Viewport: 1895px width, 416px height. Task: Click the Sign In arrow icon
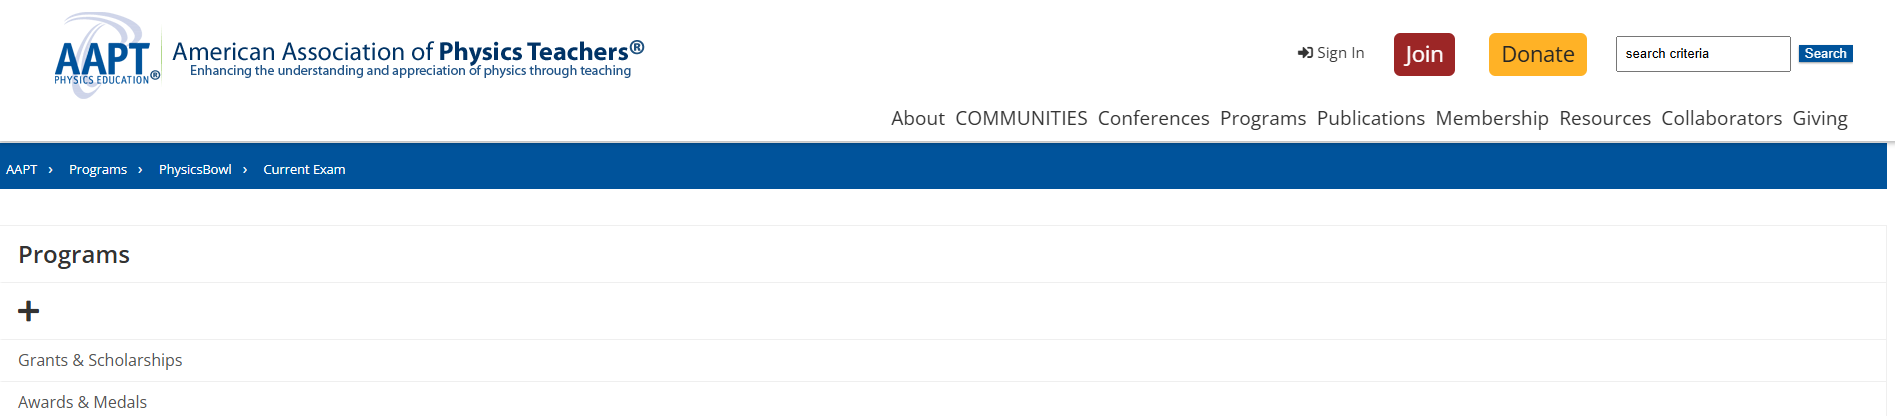point(1305,53)
